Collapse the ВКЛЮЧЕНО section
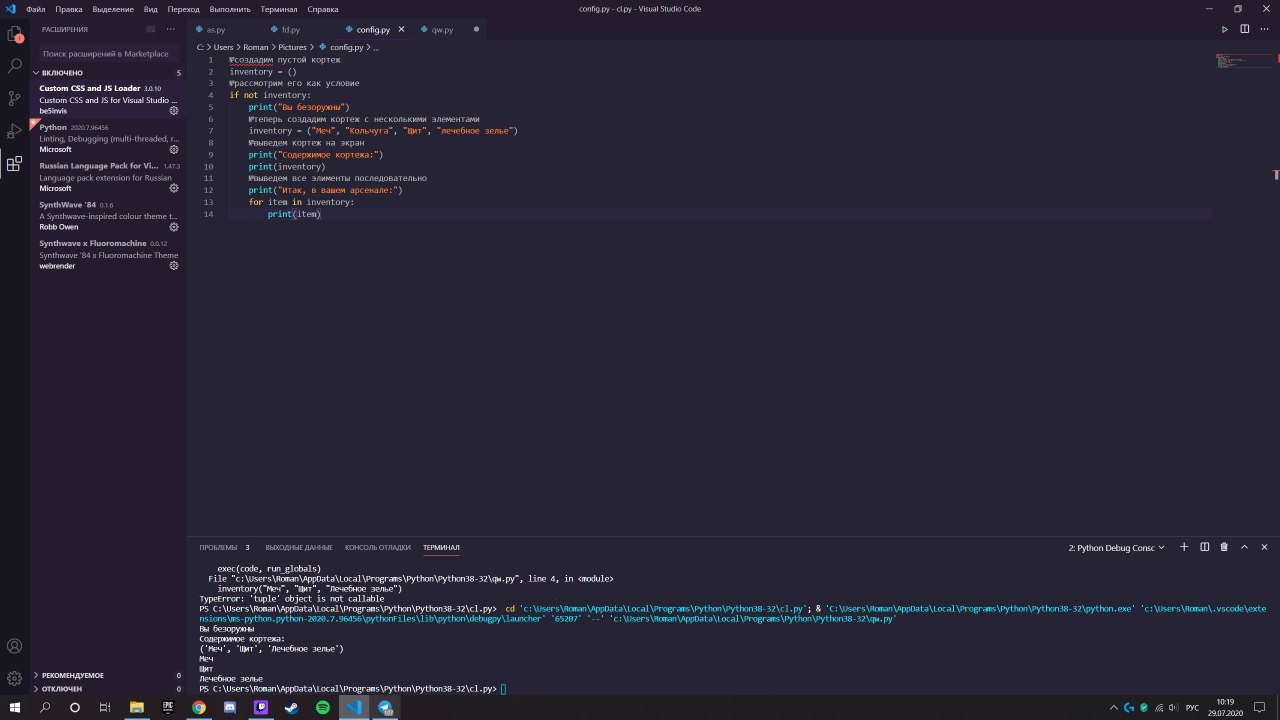This screenshot has width=1280, height=720. click(108, 73)
